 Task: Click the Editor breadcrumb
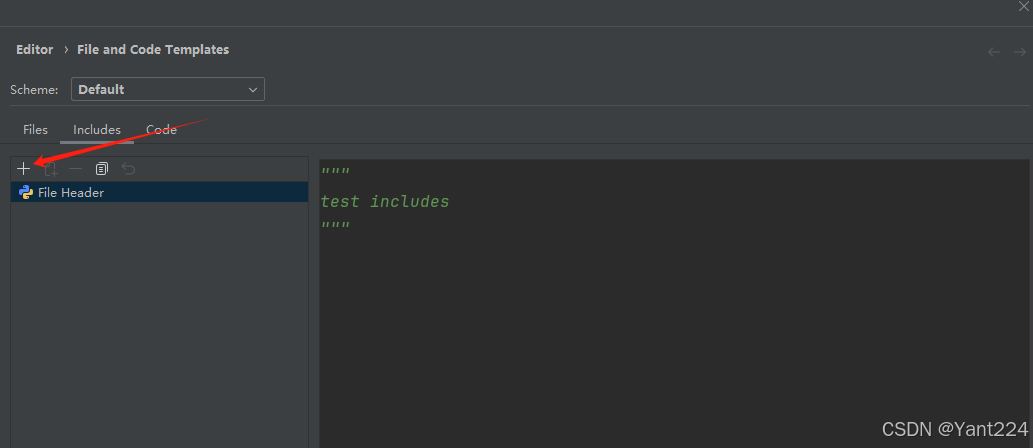point(34,49)
